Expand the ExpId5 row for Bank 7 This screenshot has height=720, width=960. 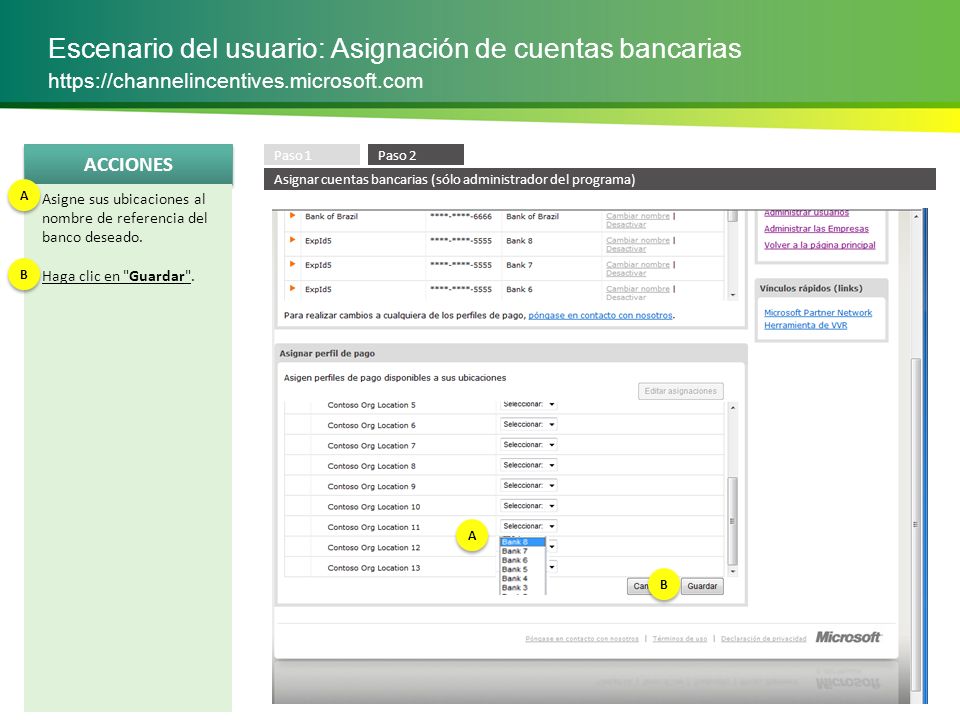pyautogui.click(x=293, y=264)
